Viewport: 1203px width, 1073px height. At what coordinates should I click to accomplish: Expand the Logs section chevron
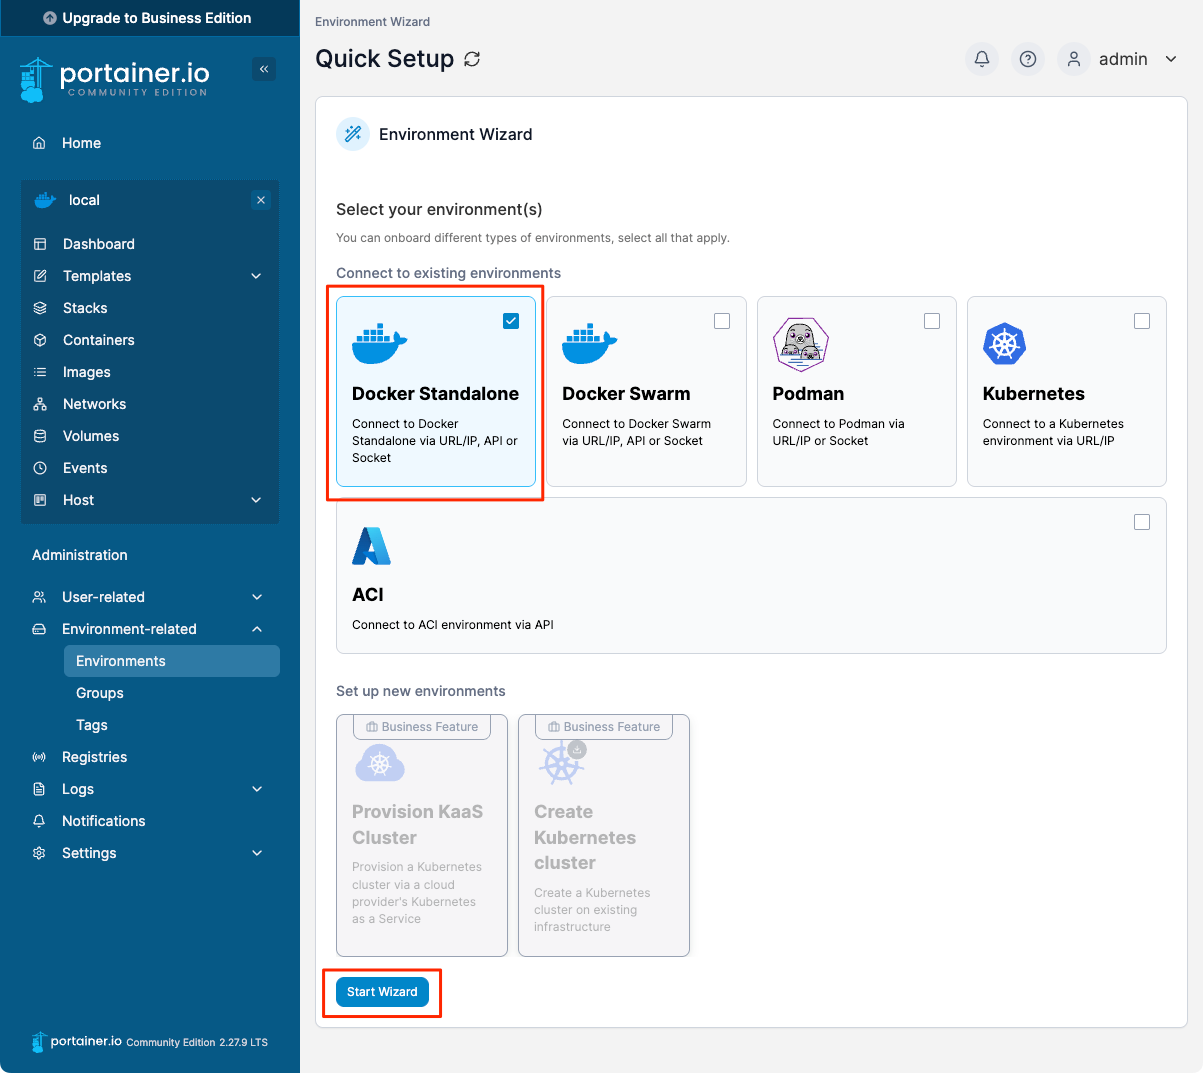[x=257, y=789]
